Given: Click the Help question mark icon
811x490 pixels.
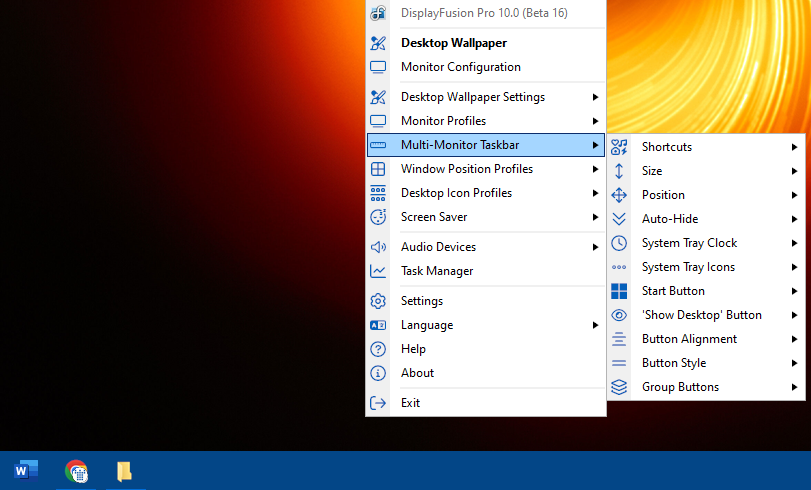Looking at the screenshot, I should click(378, 349).
